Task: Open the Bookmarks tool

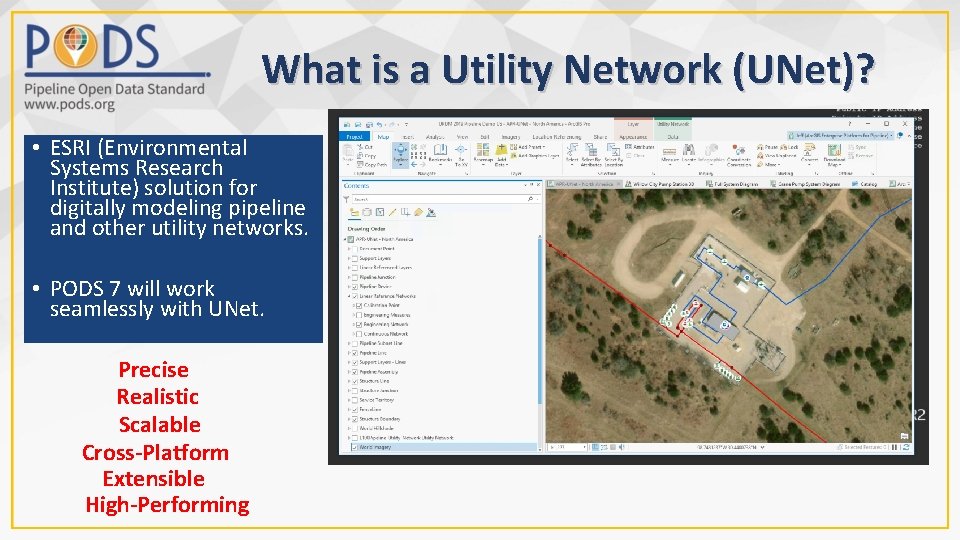Action: tap(440, 154)
